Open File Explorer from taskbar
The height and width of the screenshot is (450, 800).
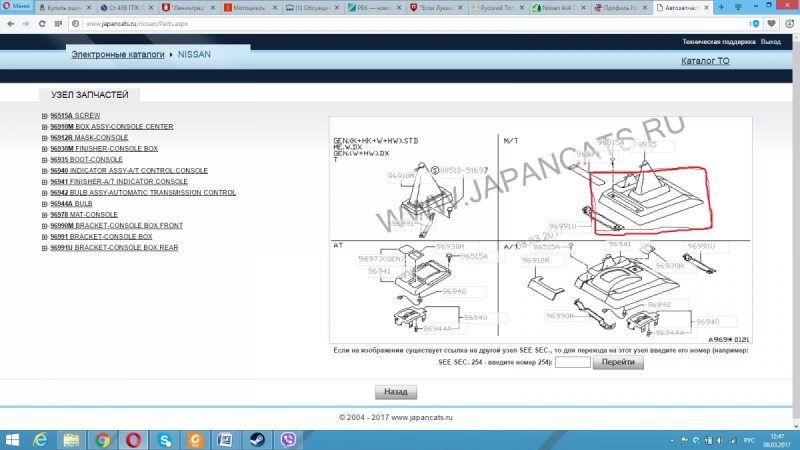click(71, 440)
